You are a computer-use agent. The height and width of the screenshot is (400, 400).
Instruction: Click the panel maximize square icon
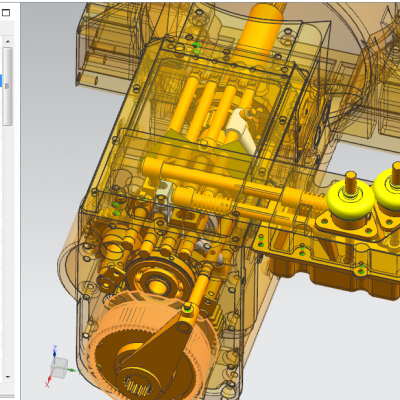[6, 13]
